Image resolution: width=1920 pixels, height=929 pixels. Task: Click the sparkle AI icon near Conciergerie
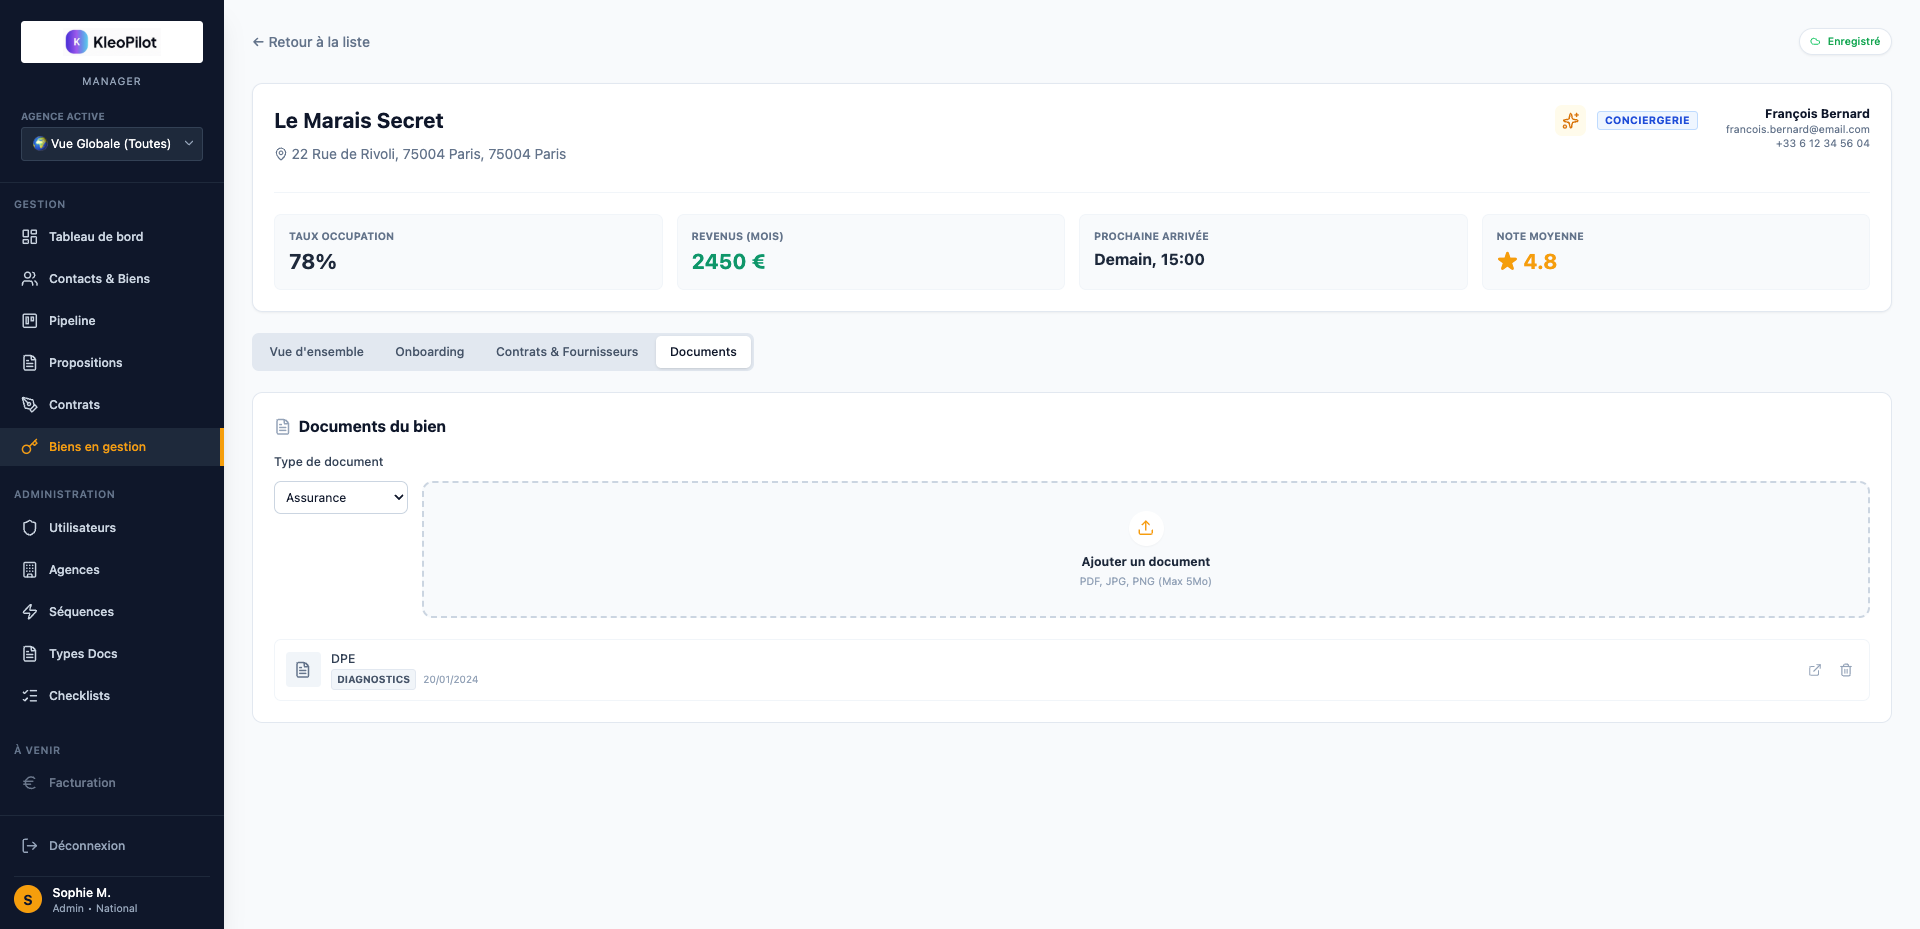click(1570, 121)
